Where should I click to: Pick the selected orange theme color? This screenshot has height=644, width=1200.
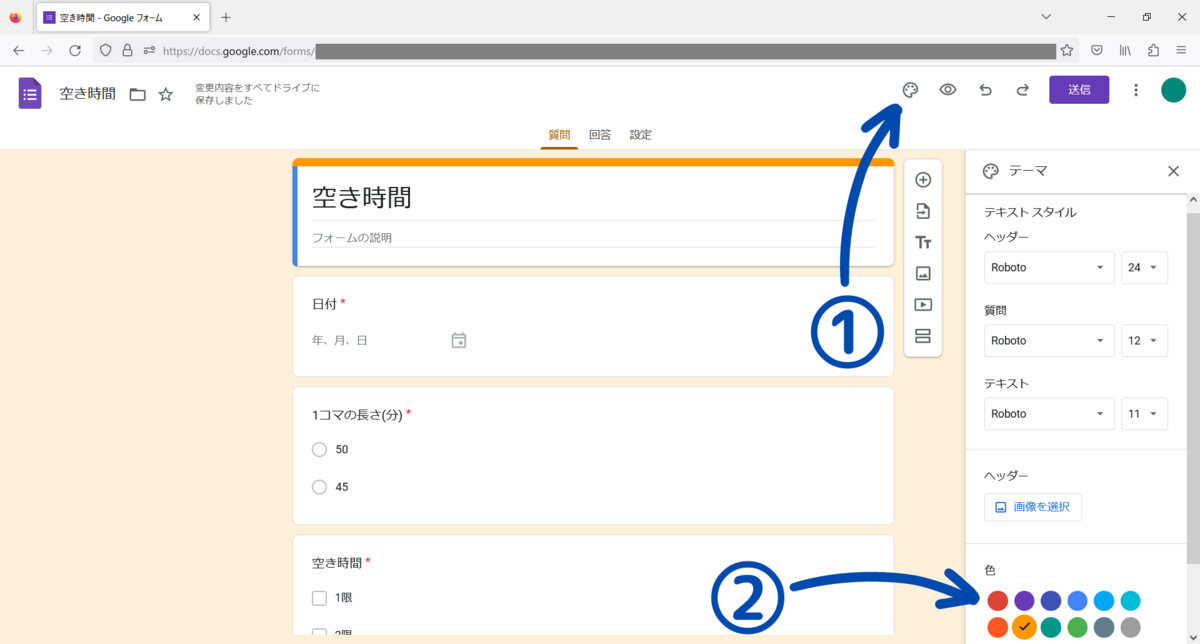coord(1024,627)
